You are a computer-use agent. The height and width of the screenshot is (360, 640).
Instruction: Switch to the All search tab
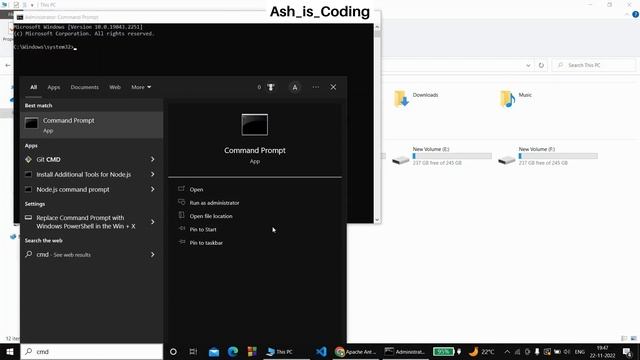[x=33, y=87]
